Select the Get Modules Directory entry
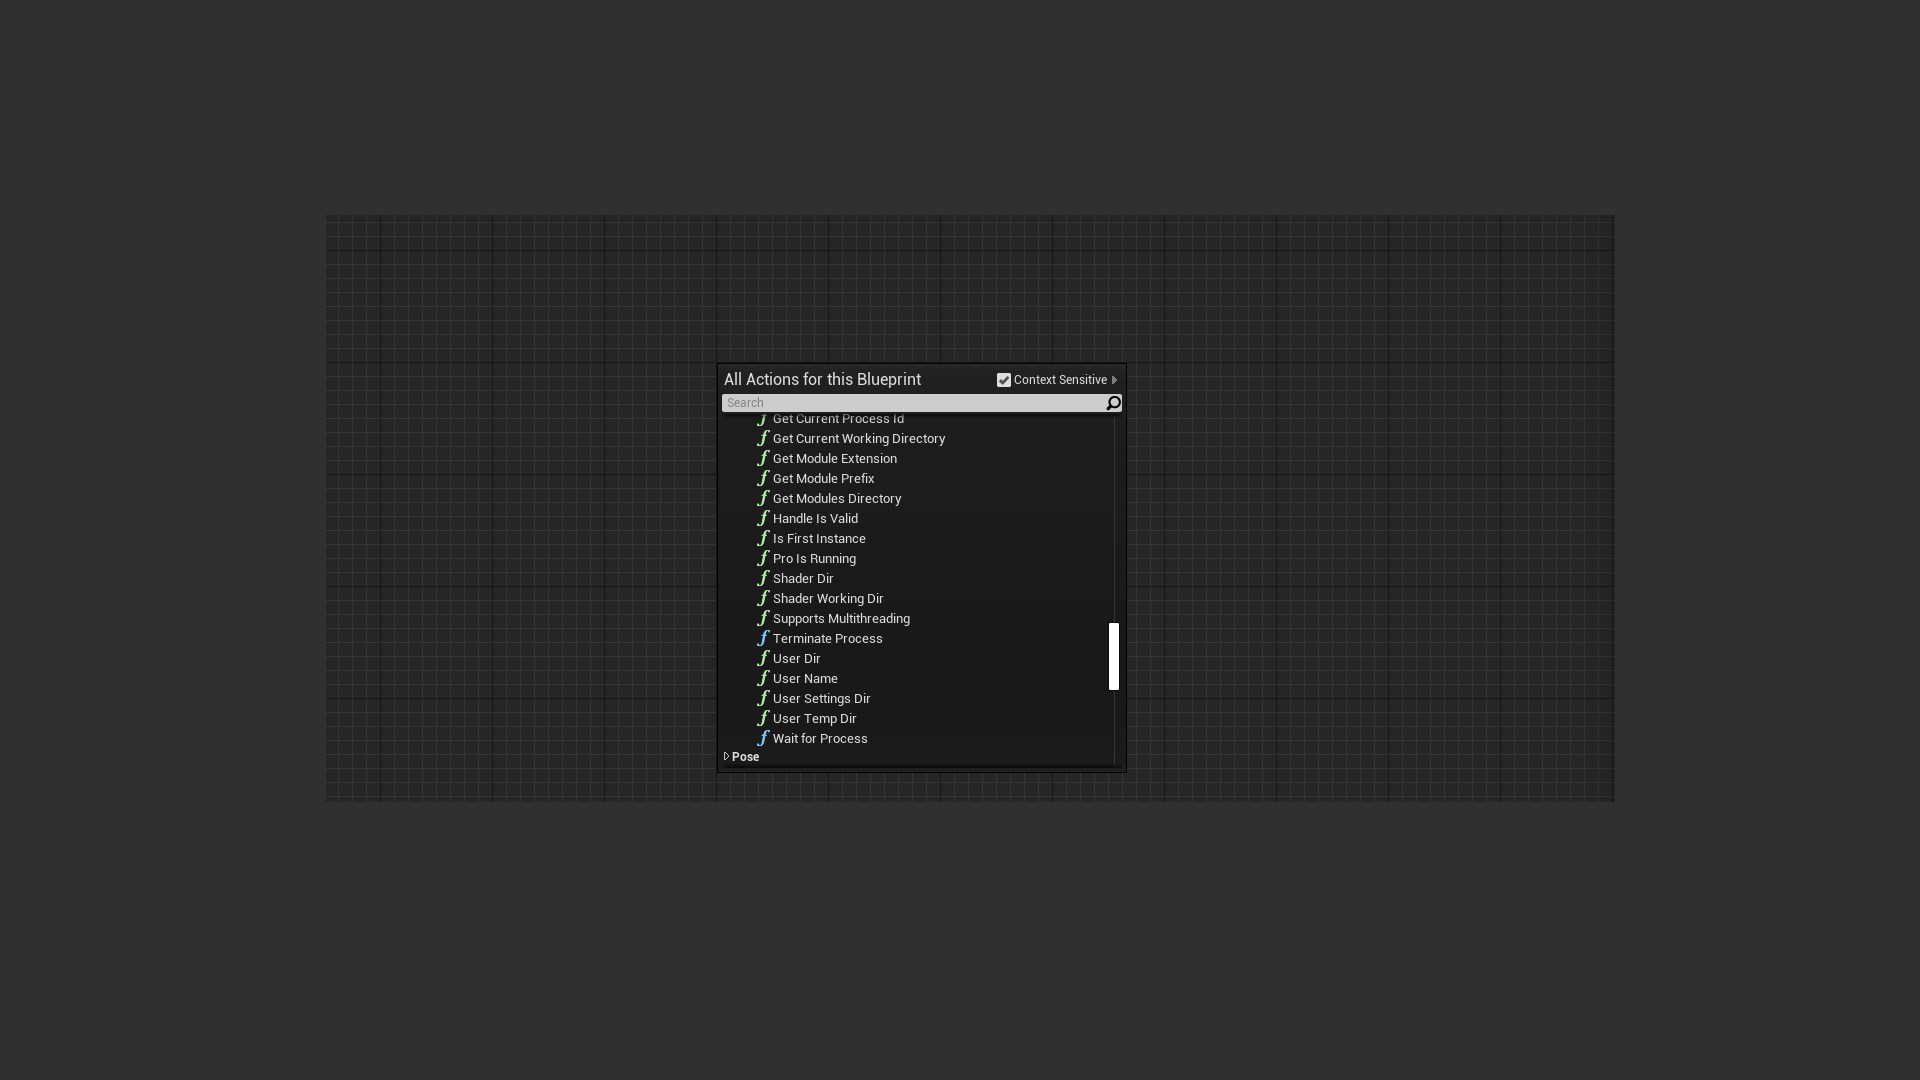Viewport: 1920px width, 1080px height. 836,498
